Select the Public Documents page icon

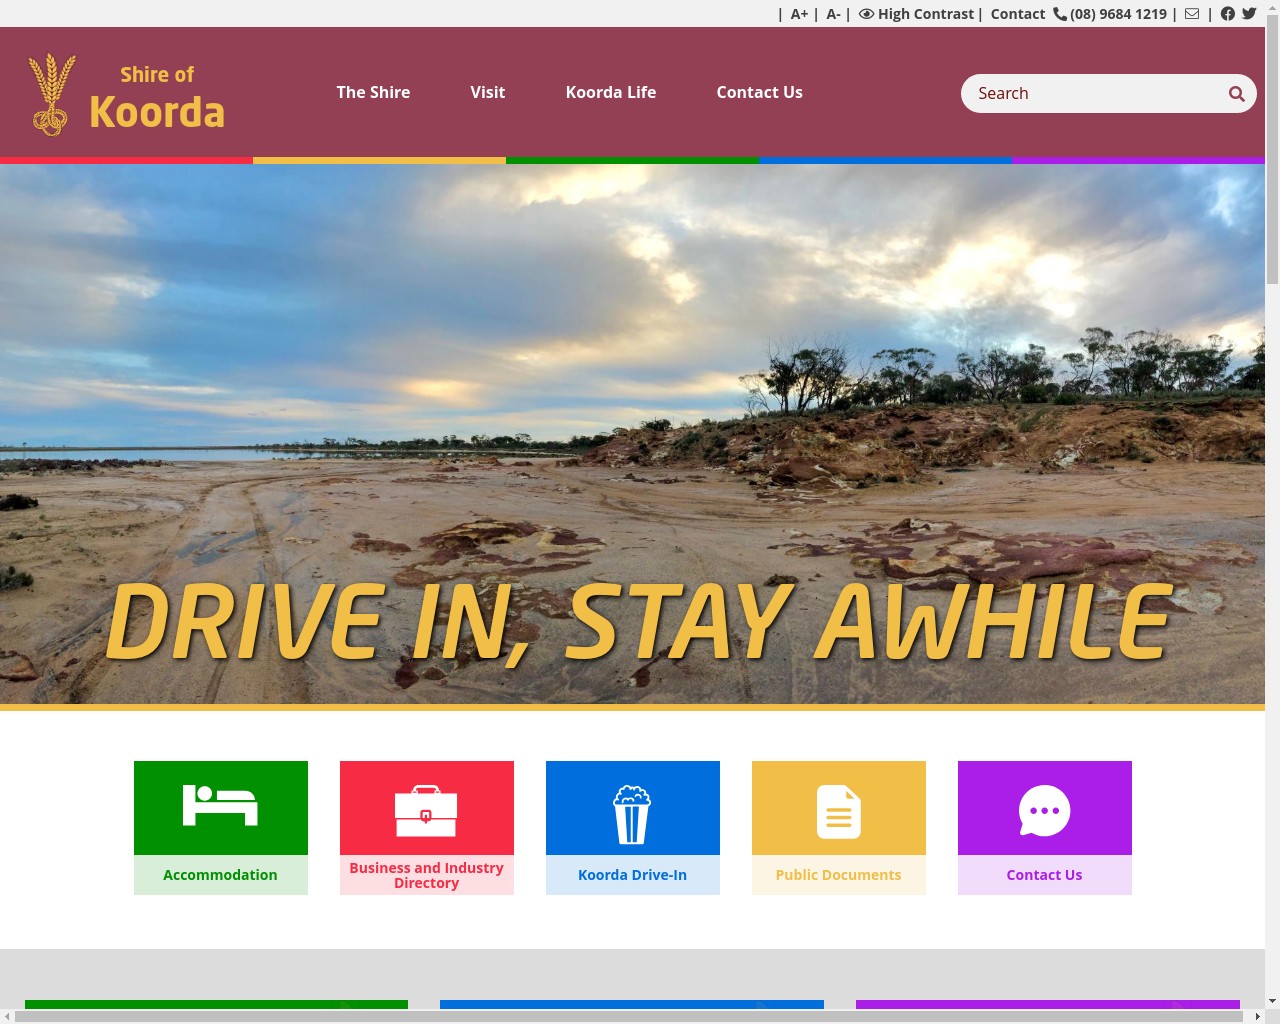click(838, 809)
